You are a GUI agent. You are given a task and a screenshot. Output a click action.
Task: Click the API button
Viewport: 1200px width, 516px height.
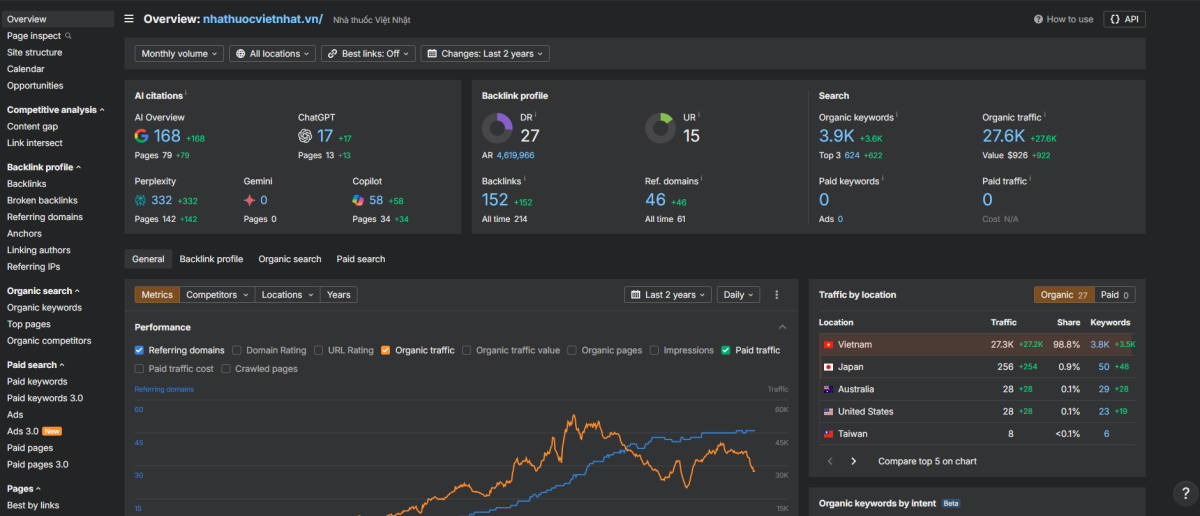pos(1124,19)
